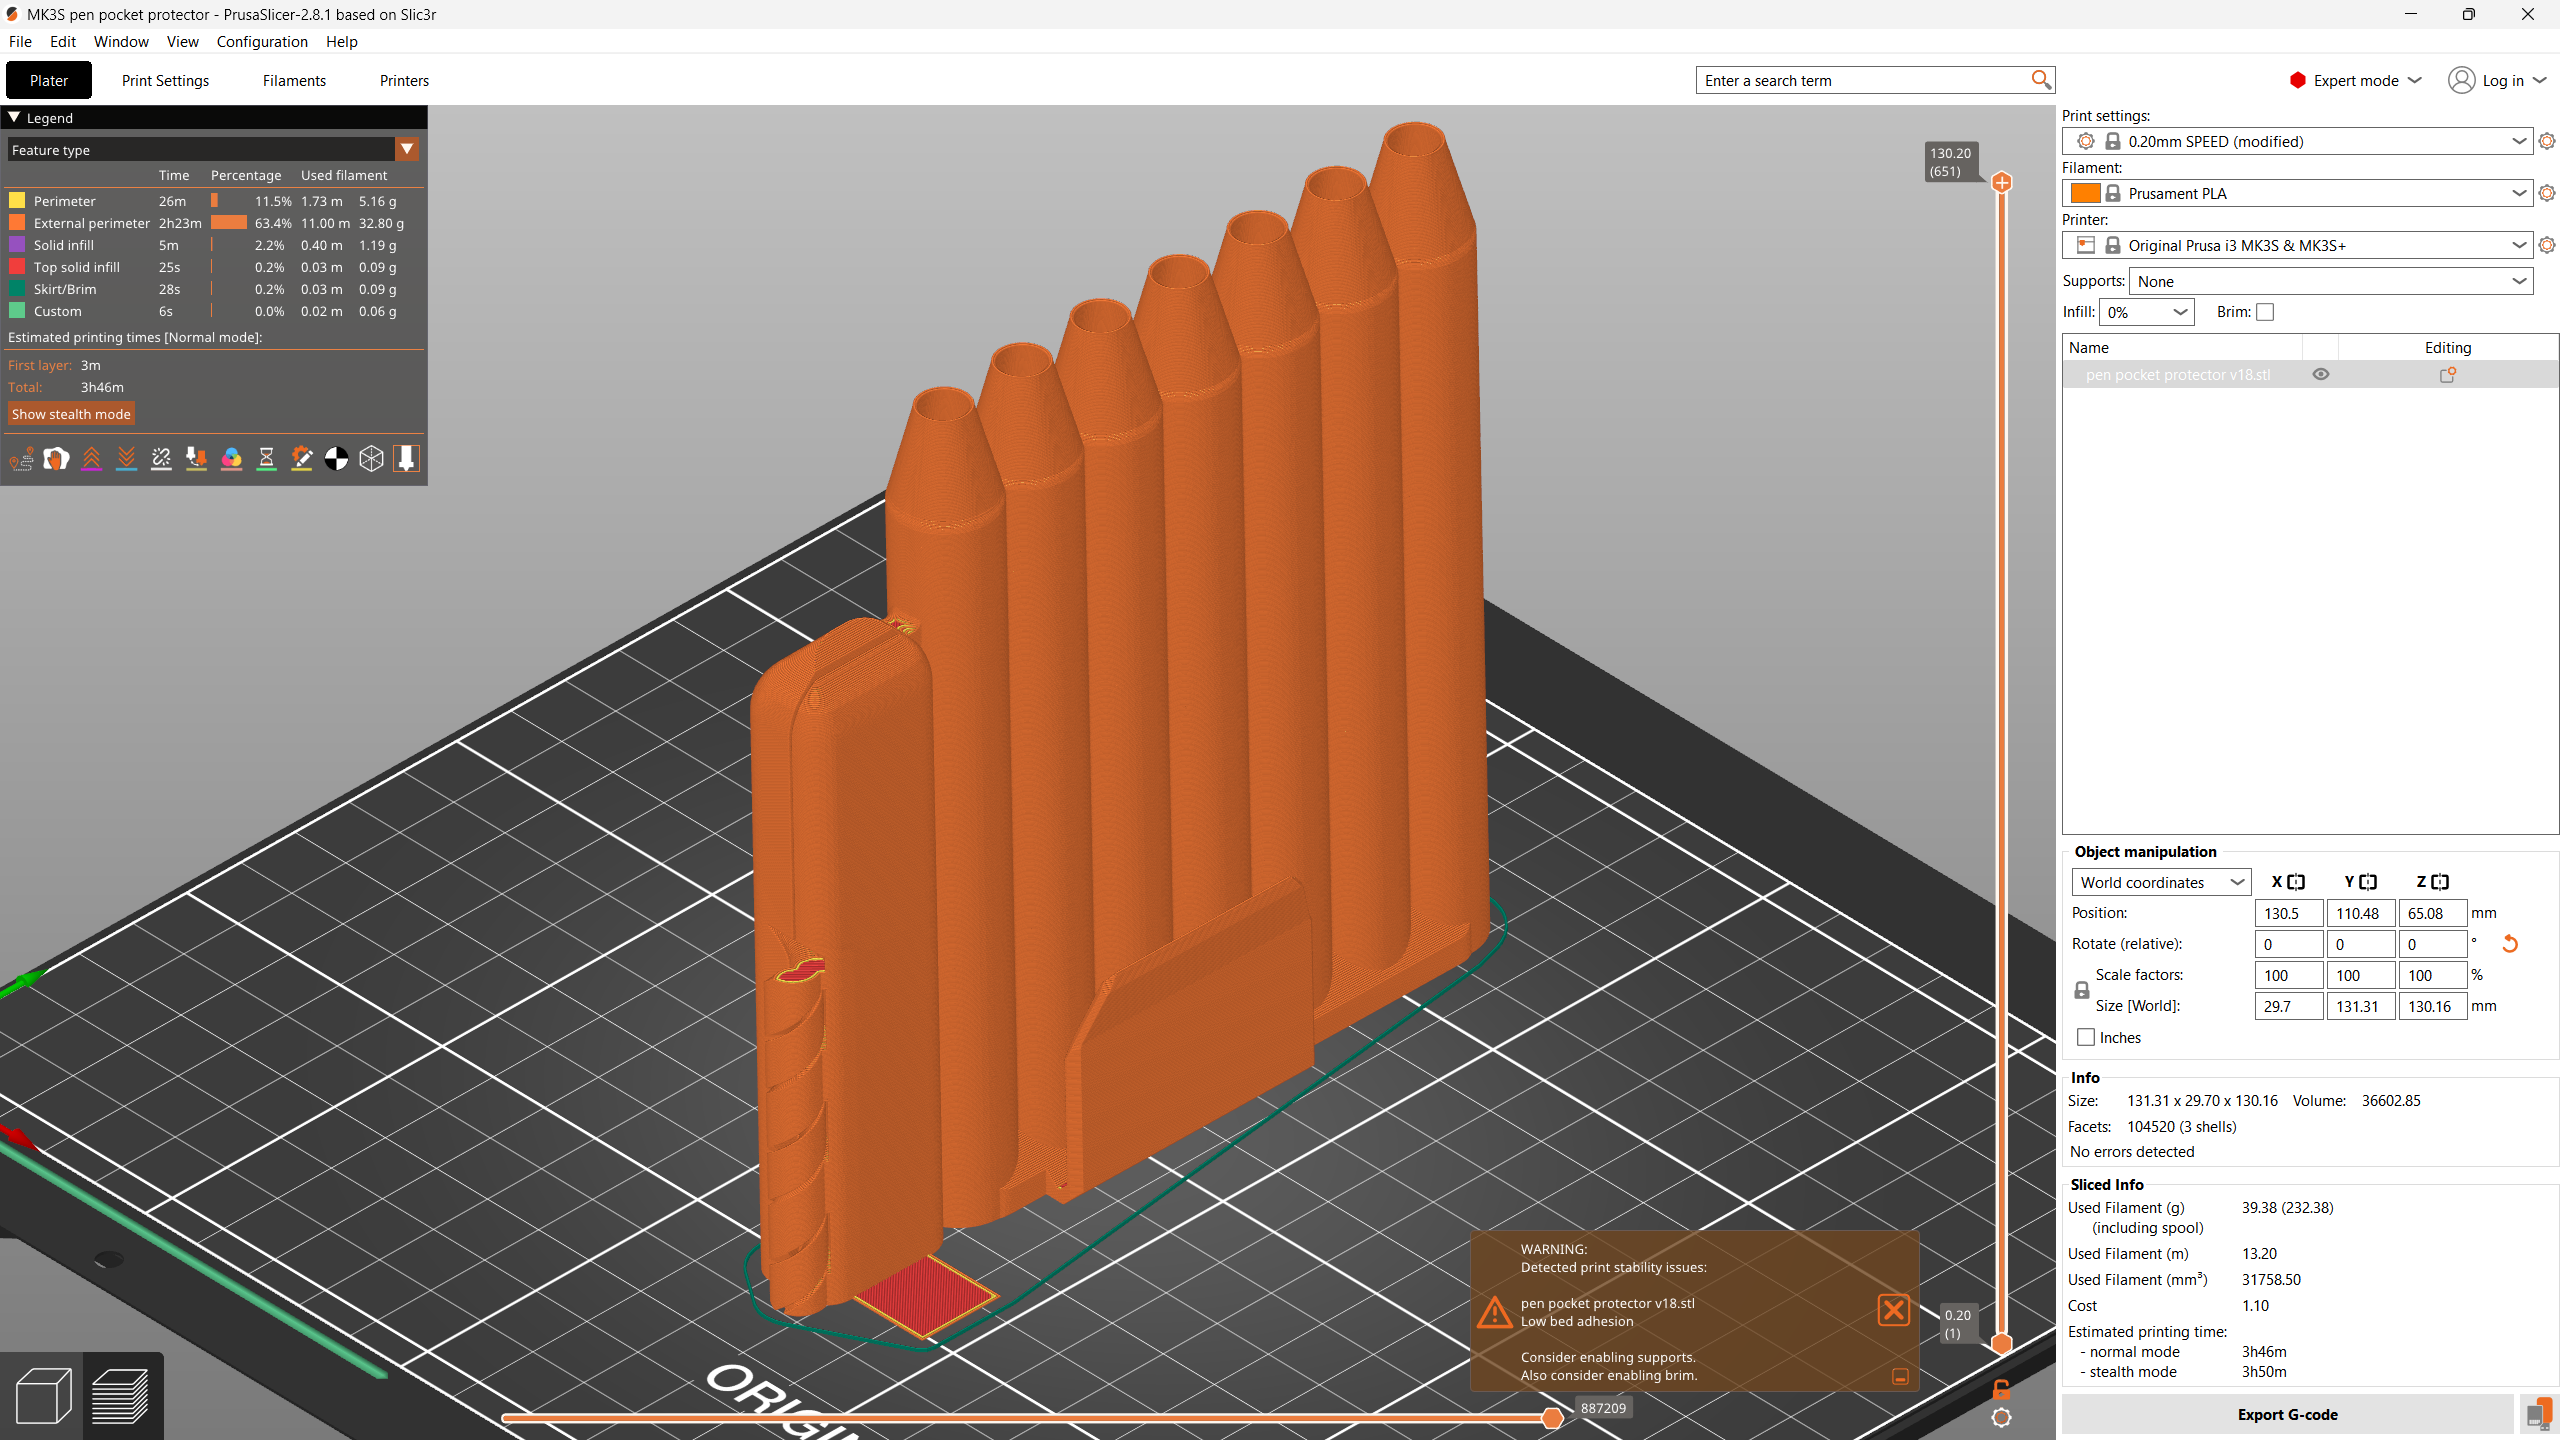Click the vertical layer slider lower thumb
The image size is (2560, 1440).
tap(2002, 1343)
